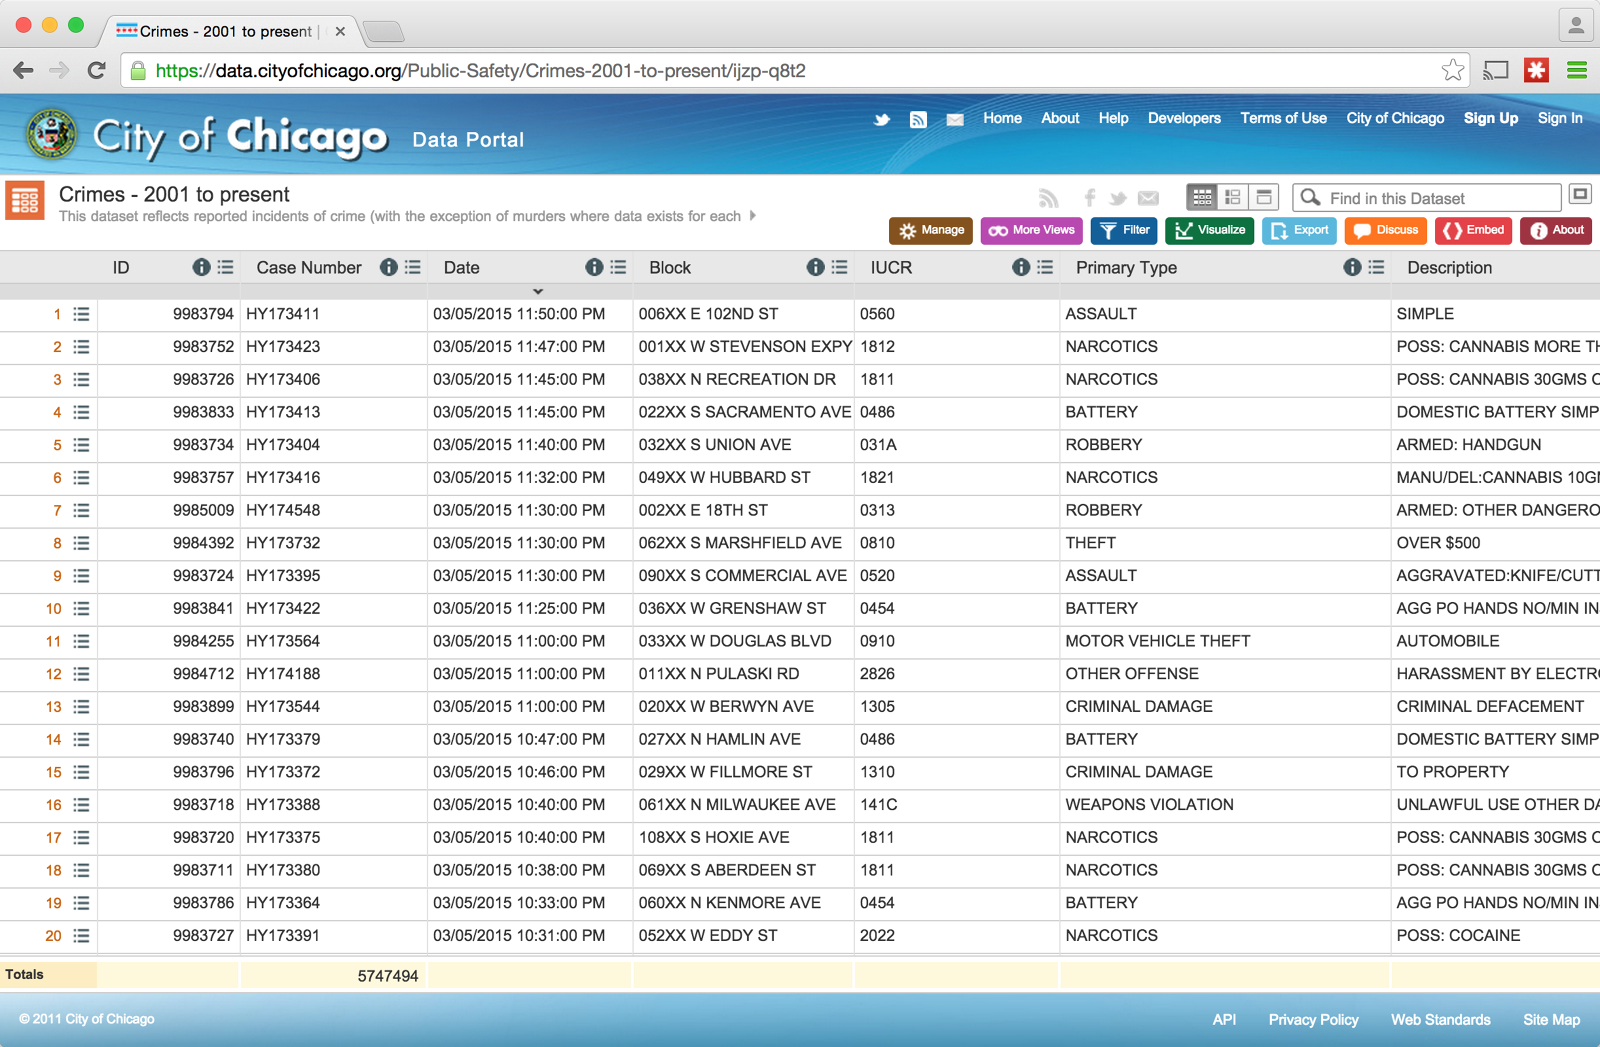Screen dimensions: 1600x1047
Task: Open the RSS feed icon in header
Action: click(918, 119)
